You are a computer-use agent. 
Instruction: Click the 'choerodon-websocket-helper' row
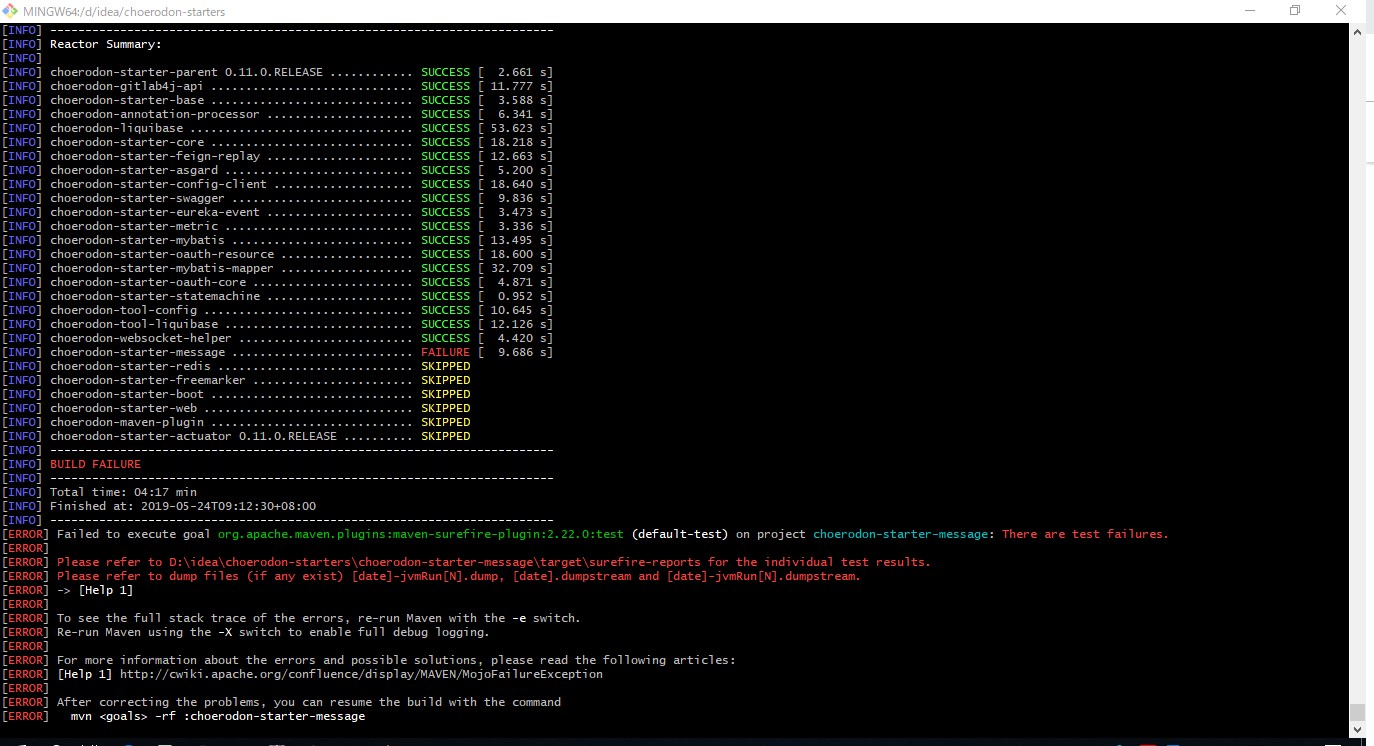(277, 338)
